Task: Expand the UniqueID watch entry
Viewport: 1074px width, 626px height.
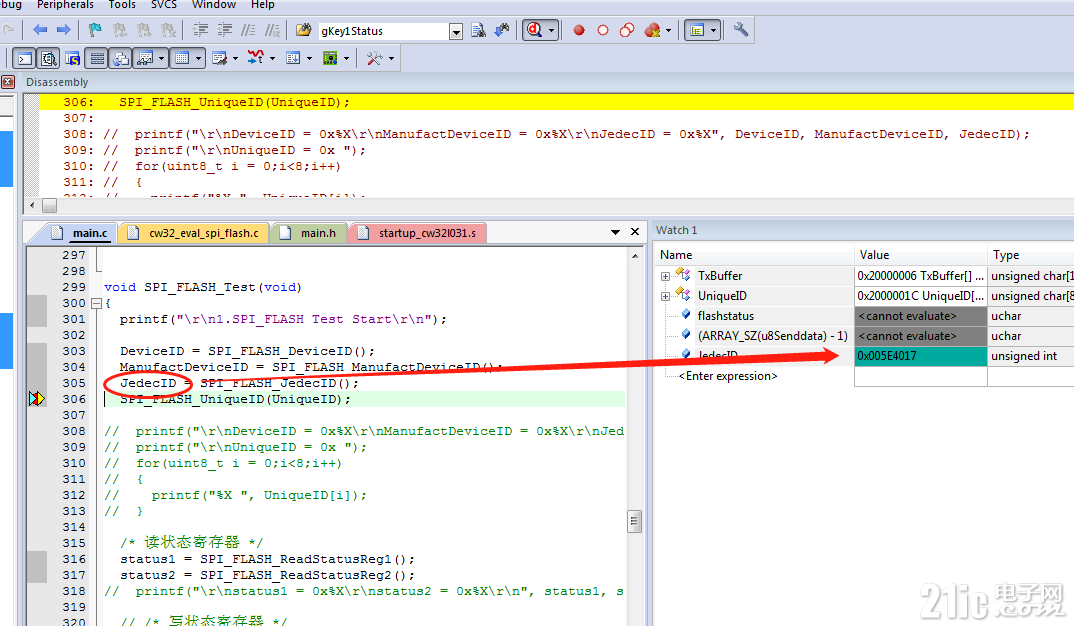Action: pos(665,297)
